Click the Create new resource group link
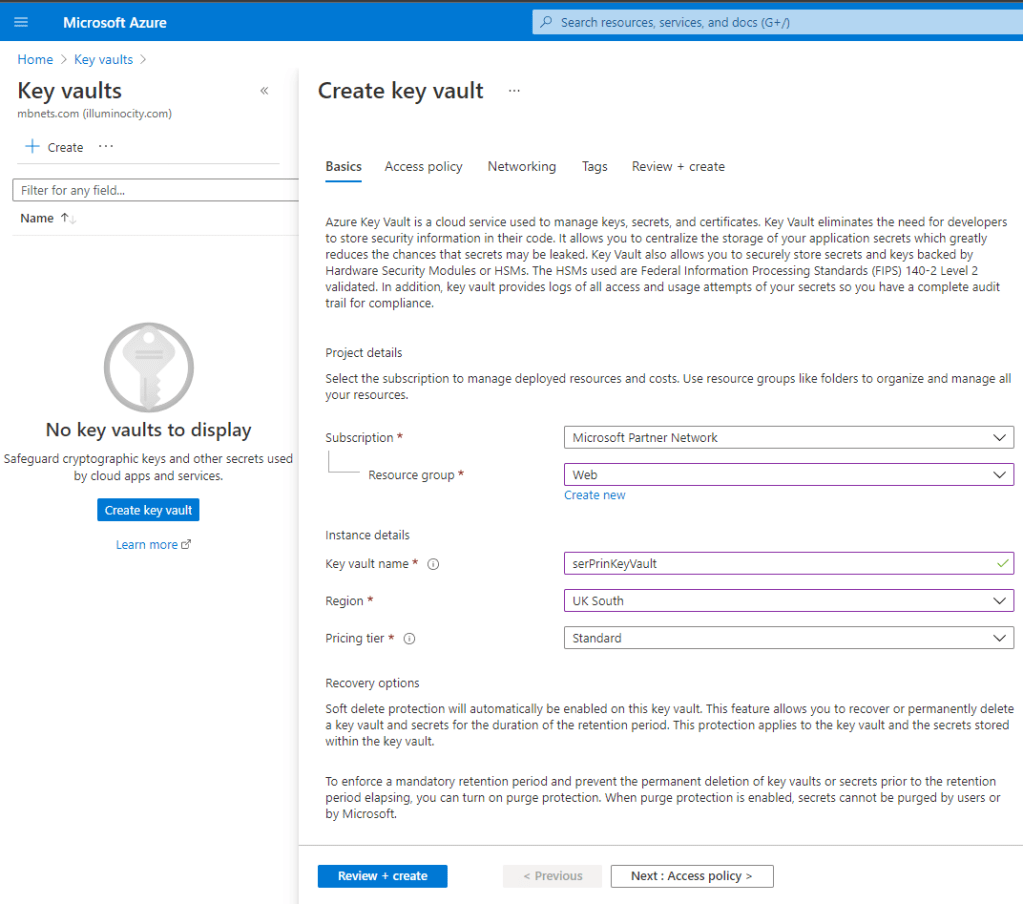The width and height of the screenshot is (1023, 904). pos(594,495)
